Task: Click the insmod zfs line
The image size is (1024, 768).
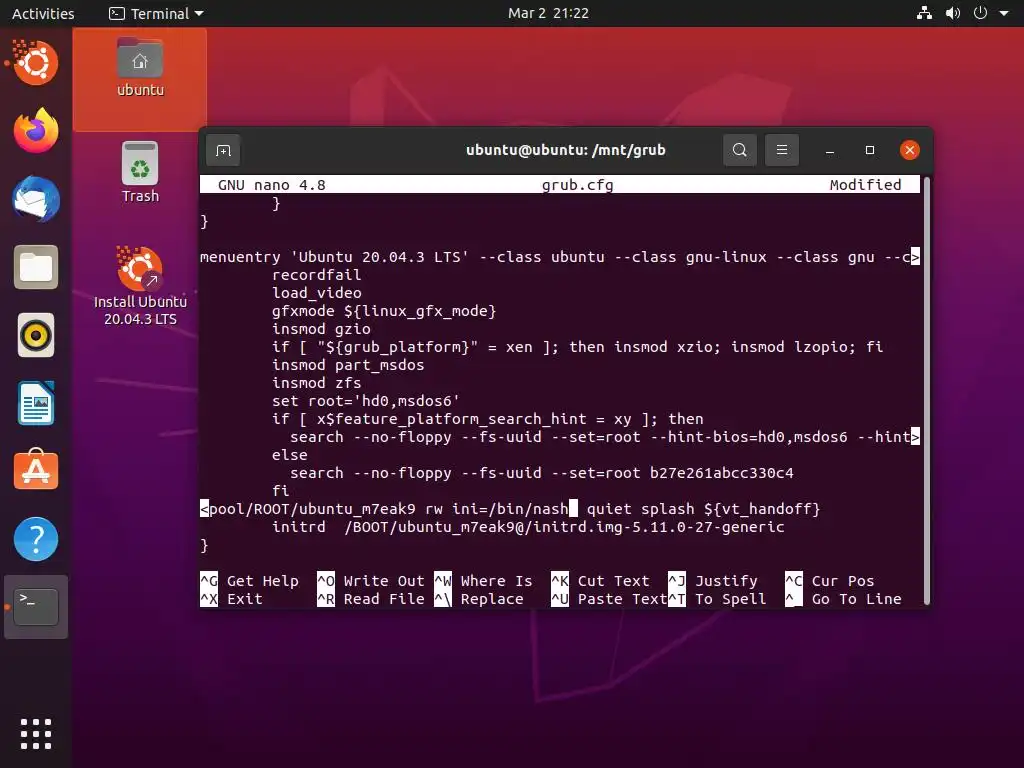Action: click(317, 383)
